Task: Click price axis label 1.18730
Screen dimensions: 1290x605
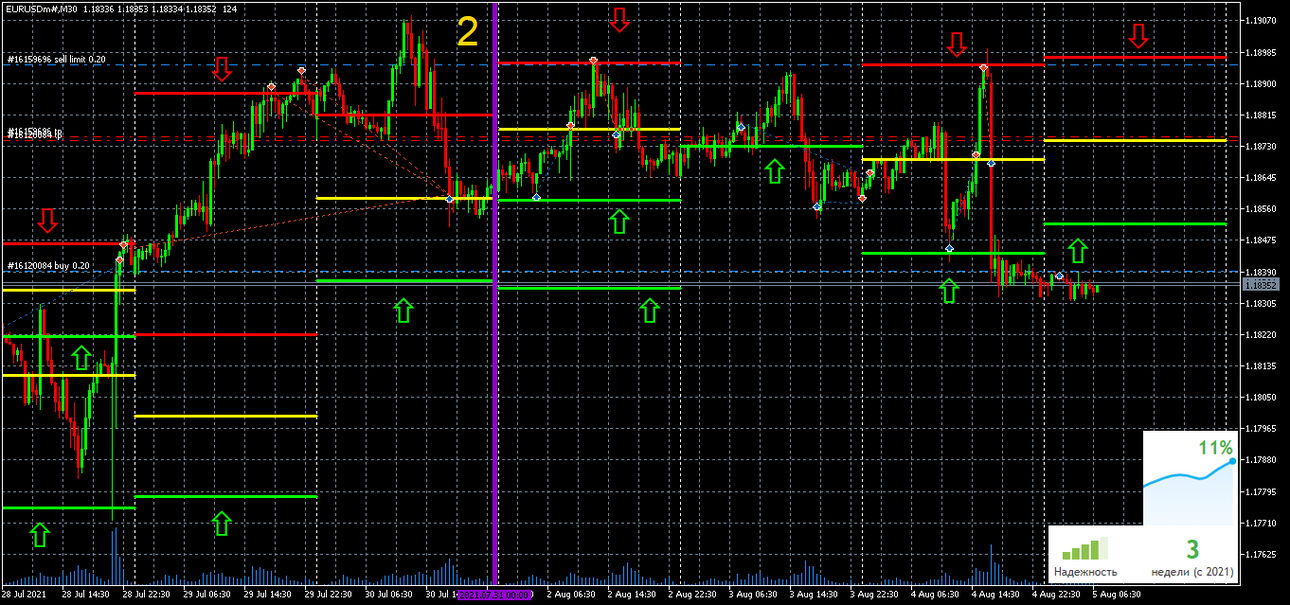Action: (x=1260, y=146)
